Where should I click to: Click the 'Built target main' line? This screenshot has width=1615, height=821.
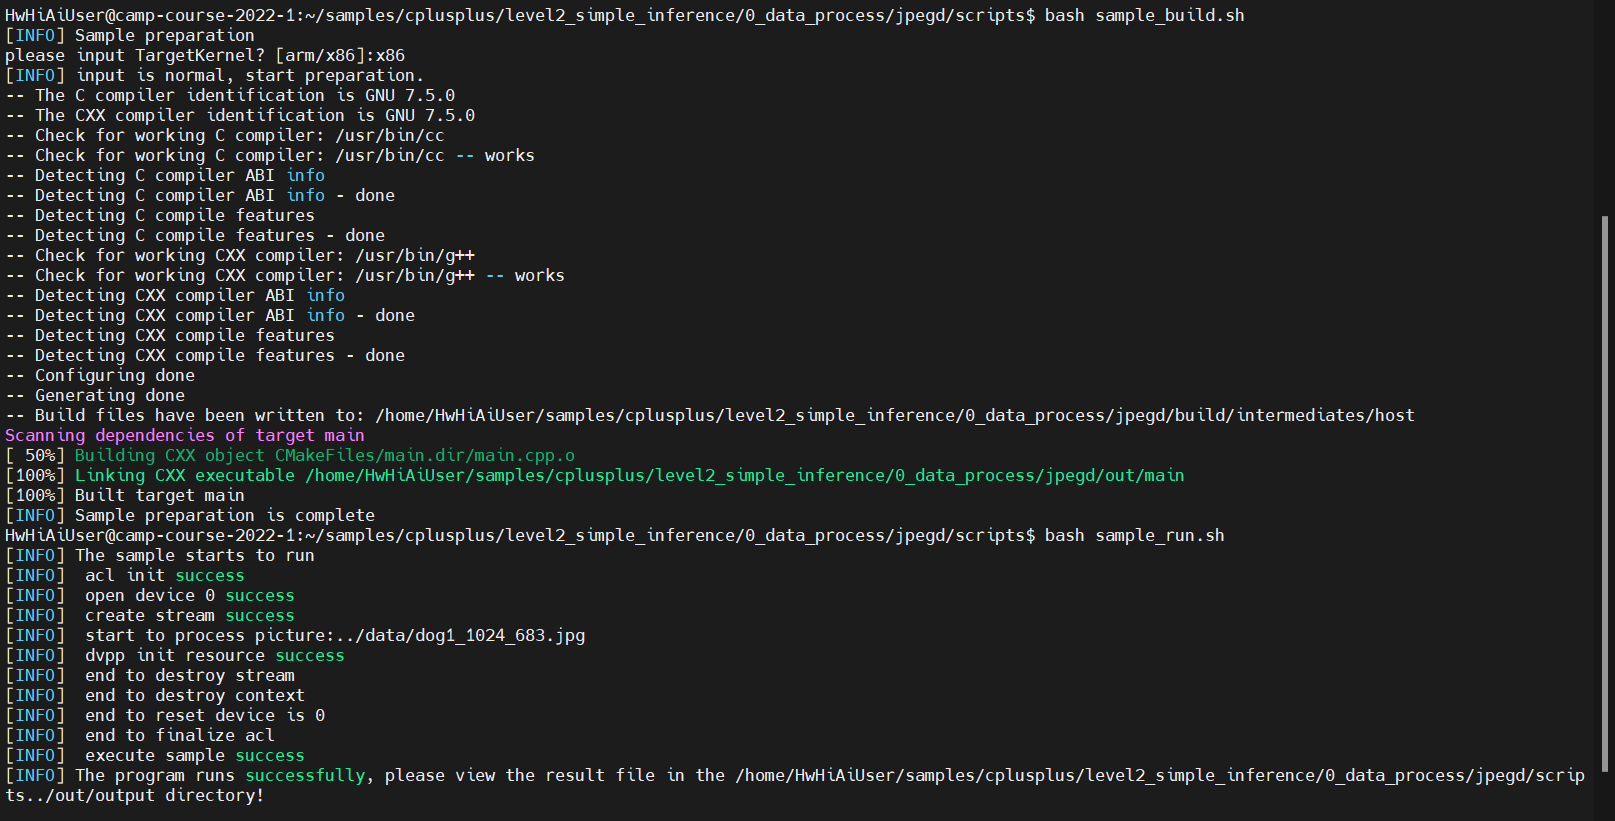tap(159, 496)
